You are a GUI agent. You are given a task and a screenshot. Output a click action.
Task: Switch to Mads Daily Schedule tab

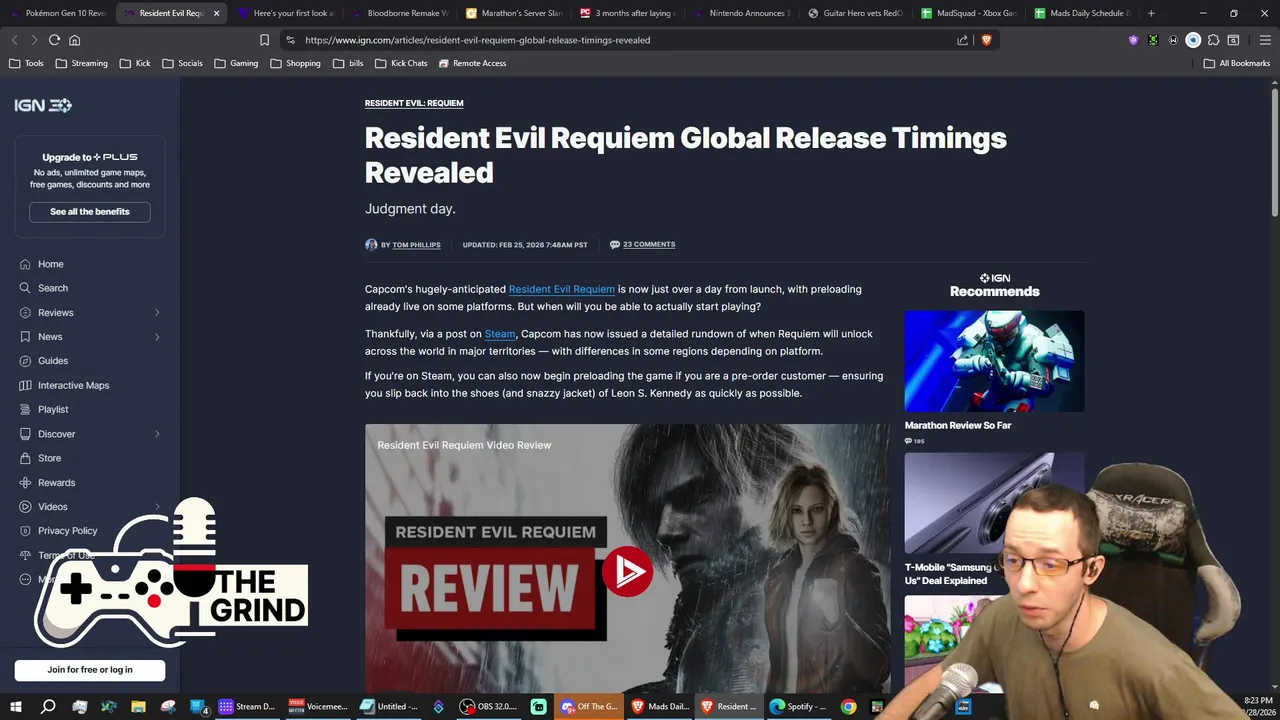point(1084,13)
